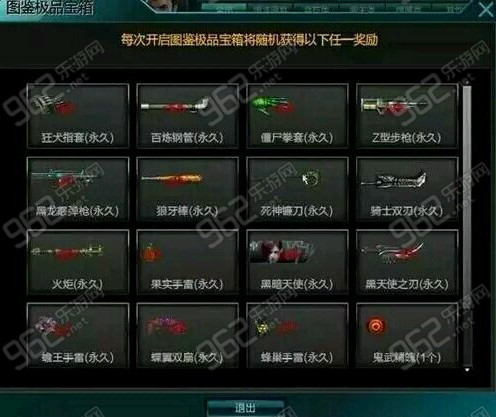Open the 黑暗天使(永久) character thumbnail
Viewport: 496px width, 417px height.
(297, 262)
